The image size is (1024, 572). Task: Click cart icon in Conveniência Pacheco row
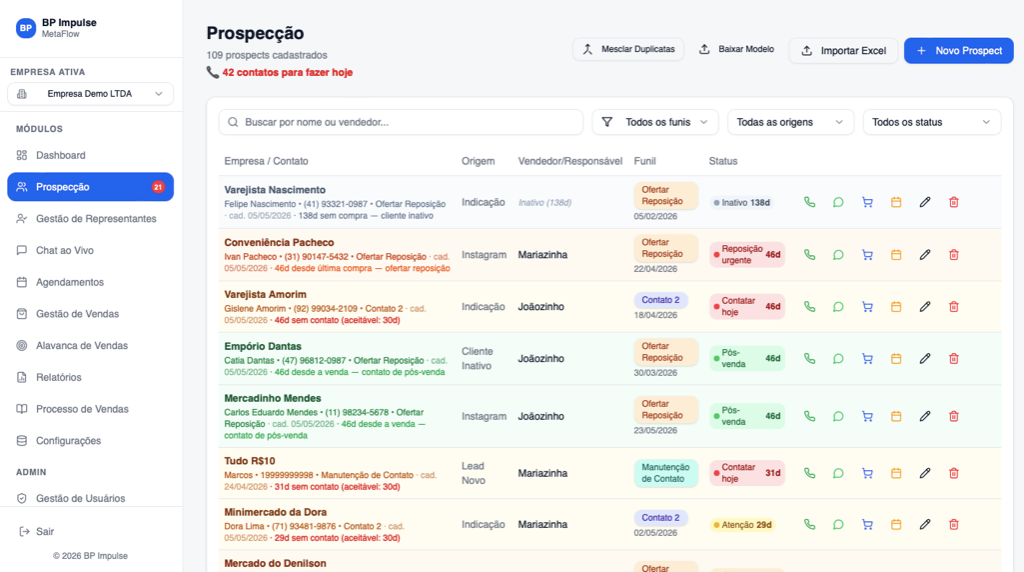click(867, 255)
